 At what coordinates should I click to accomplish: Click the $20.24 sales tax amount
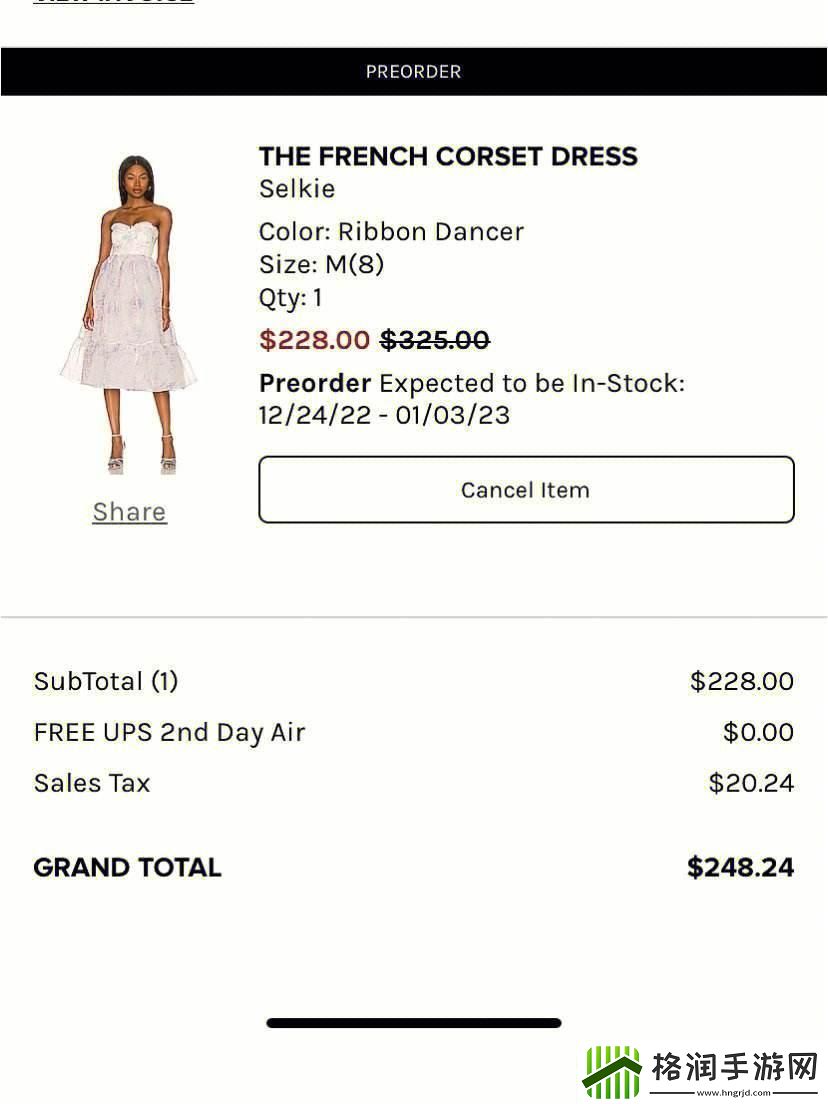click(751, 782)
